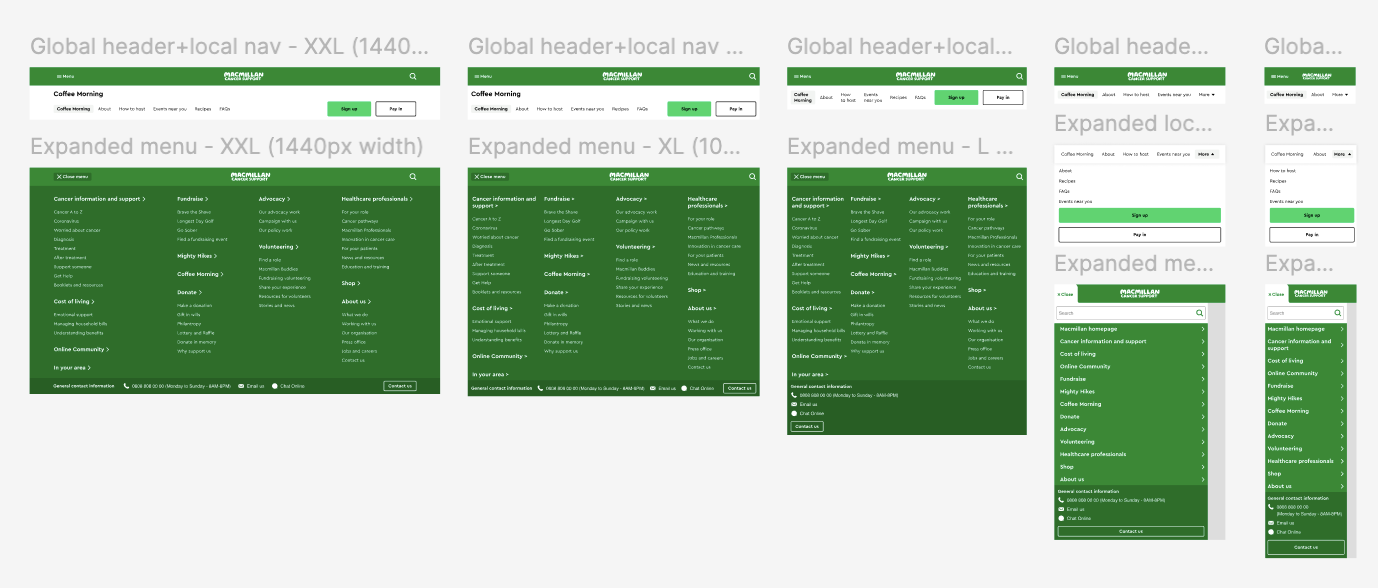Select the 'Expanded menu - XXL' frame label
Viewport: 1378px width, 588px height.
(x=227, y=147)
